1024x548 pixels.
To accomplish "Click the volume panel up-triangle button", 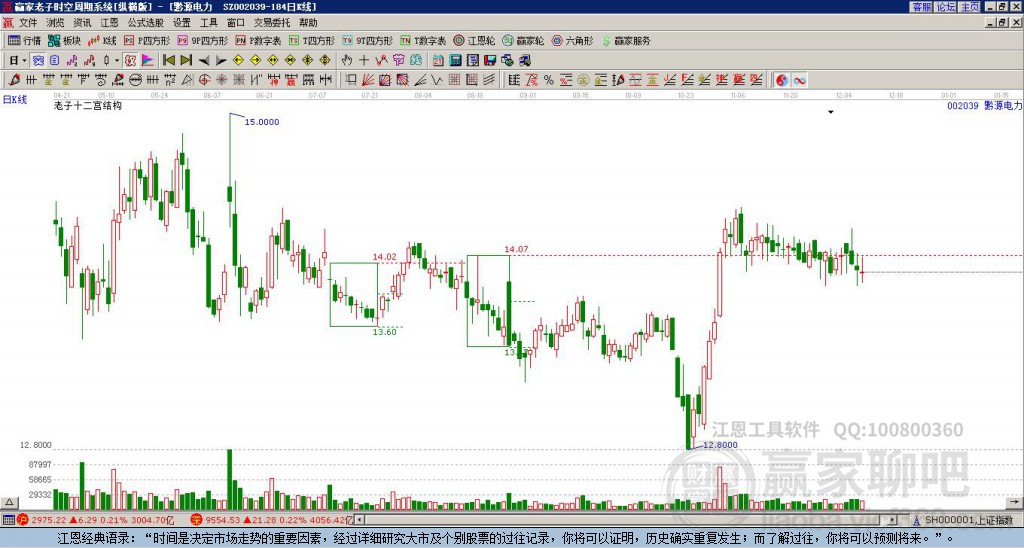I will pyautogui.click(x=9, y=502).
